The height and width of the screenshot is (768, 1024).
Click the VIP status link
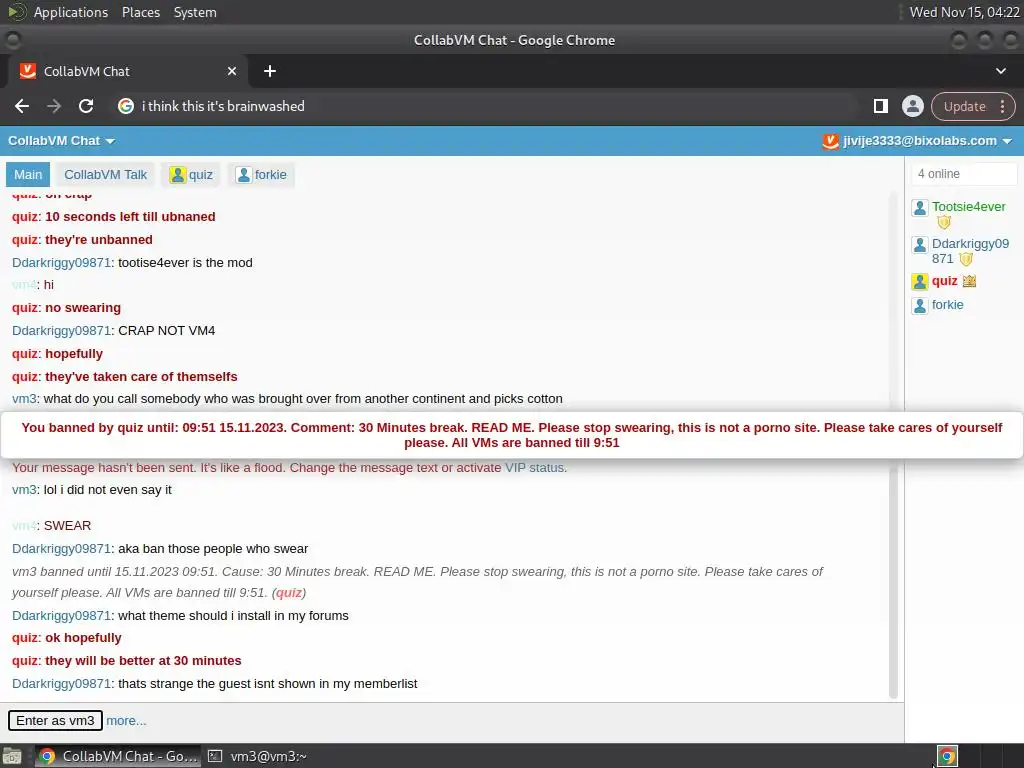pyautogui.click(x=534, y=468)
